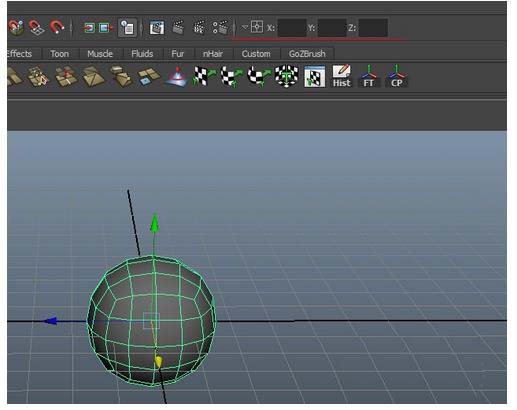Click the center square manipulator handle on sphere

(151, 321)
